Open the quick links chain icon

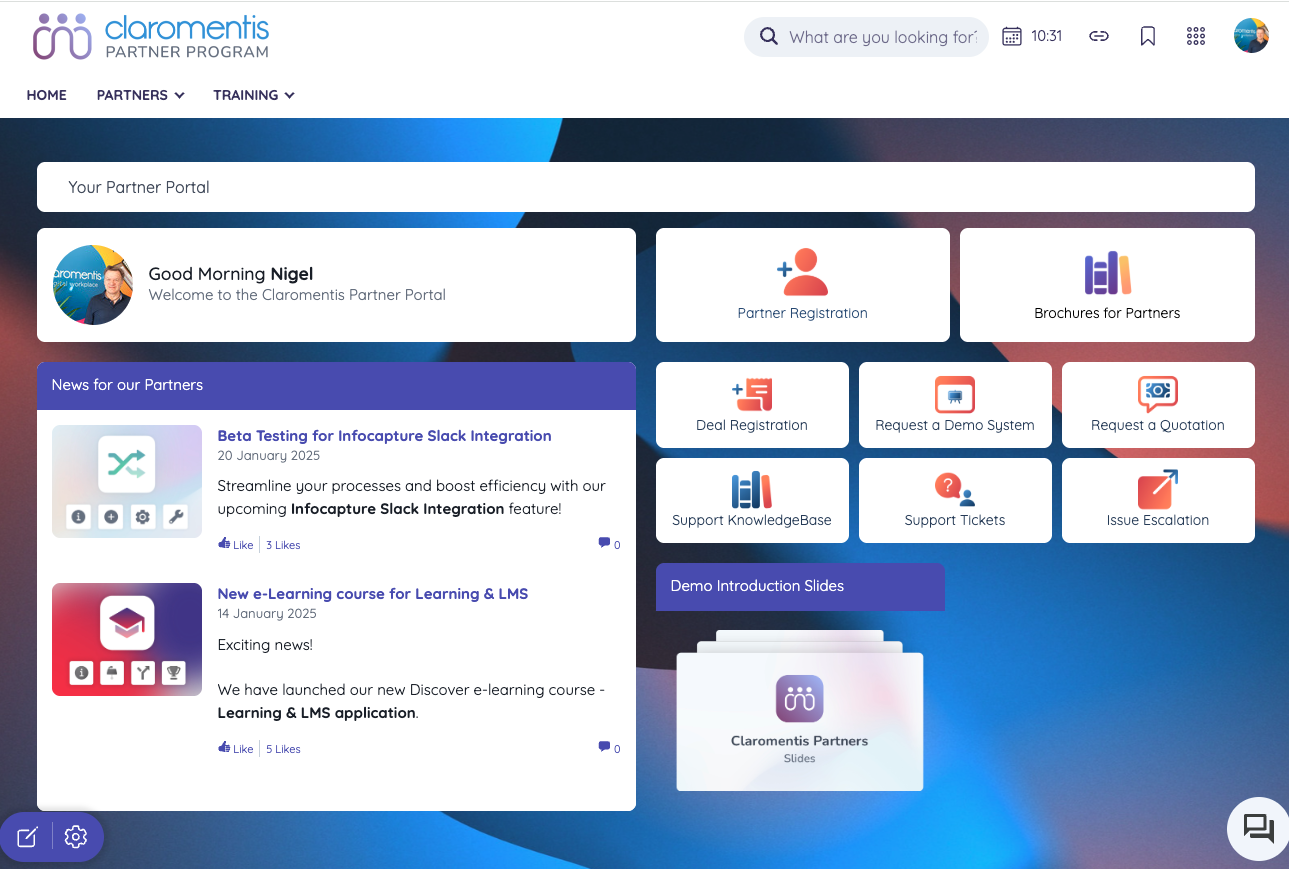[x=1099, y=37]
